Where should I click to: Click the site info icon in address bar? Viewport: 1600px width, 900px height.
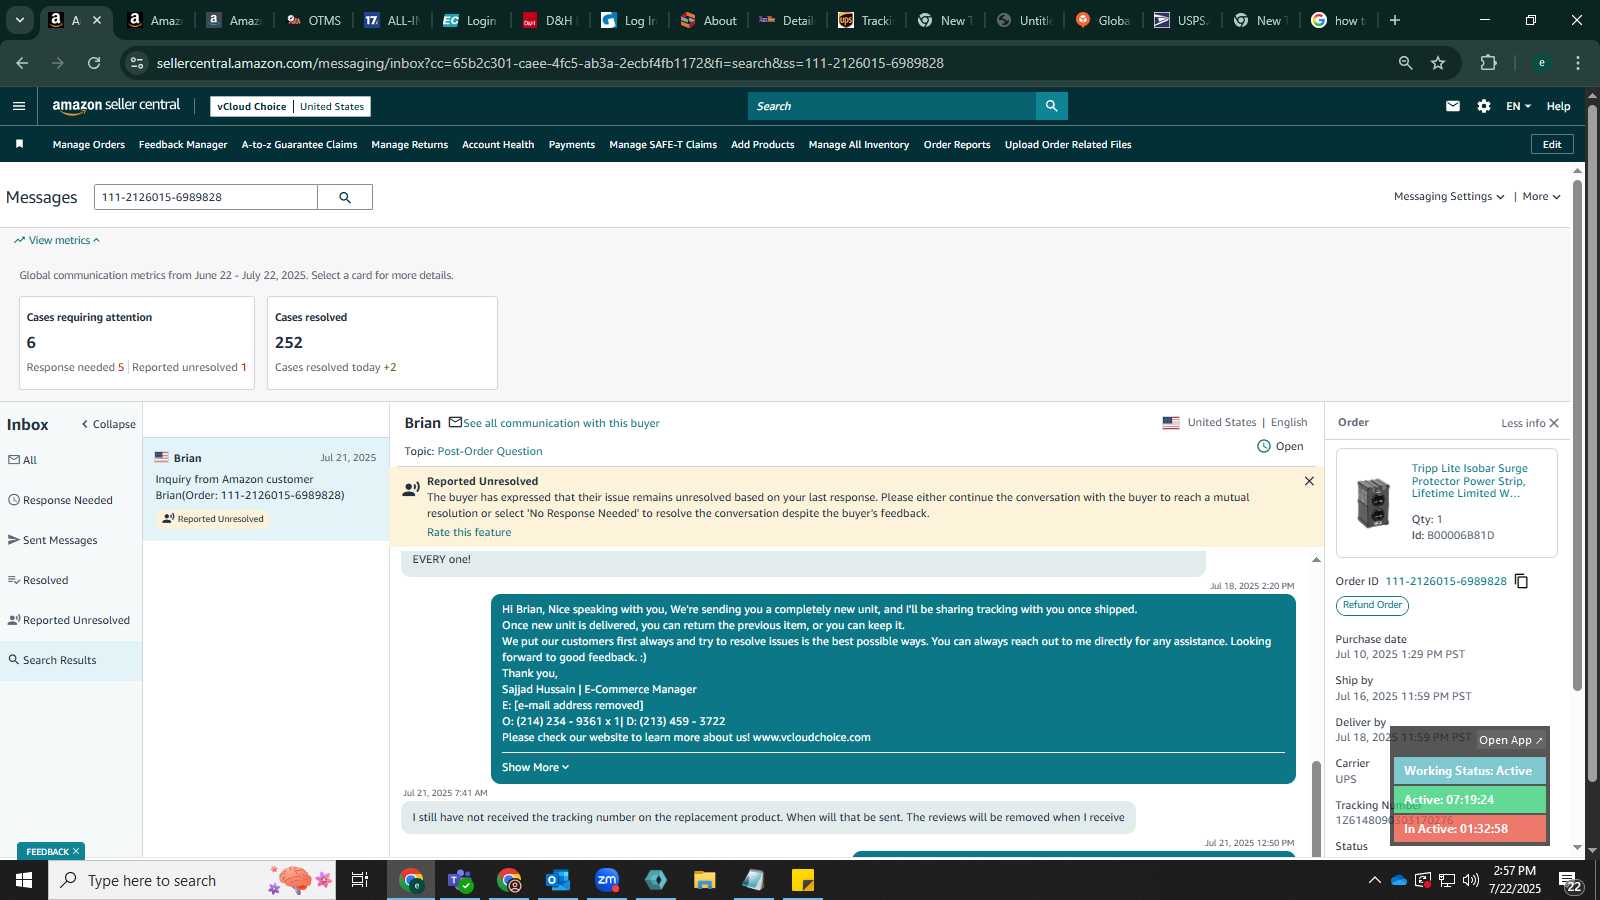(x=137, y=63)
